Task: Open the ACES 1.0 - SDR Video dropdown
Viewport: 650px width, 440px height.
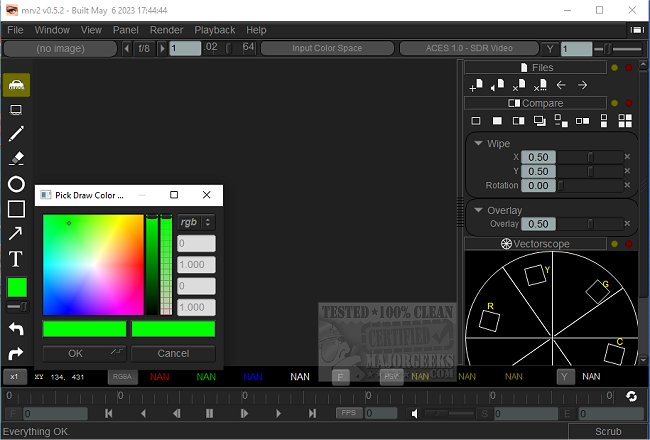Action: click(x=469, y=48)
